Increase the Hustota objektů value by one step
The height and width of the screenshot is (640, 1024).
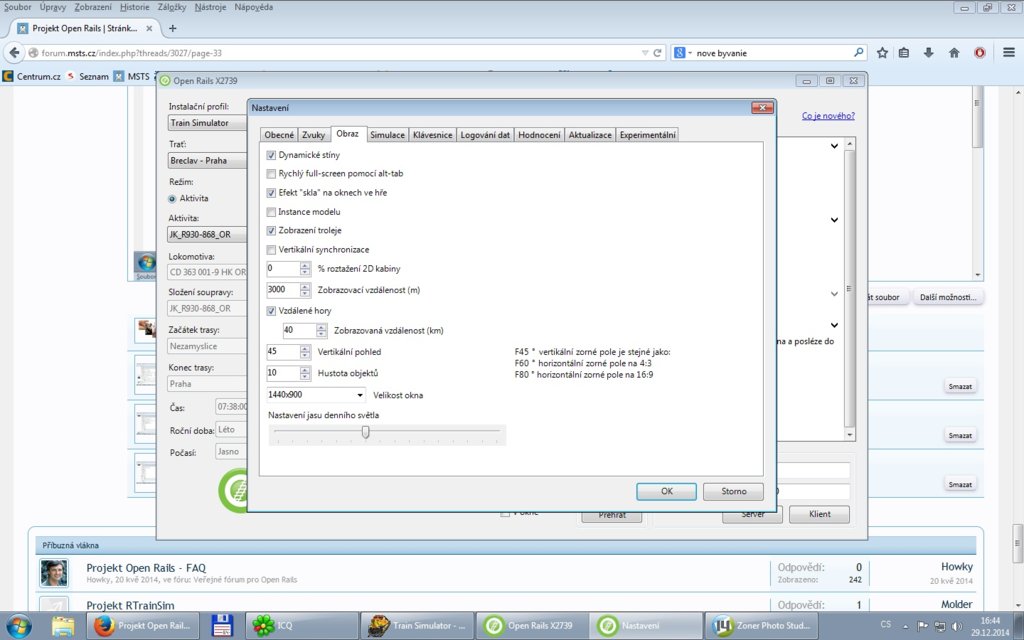305,369
